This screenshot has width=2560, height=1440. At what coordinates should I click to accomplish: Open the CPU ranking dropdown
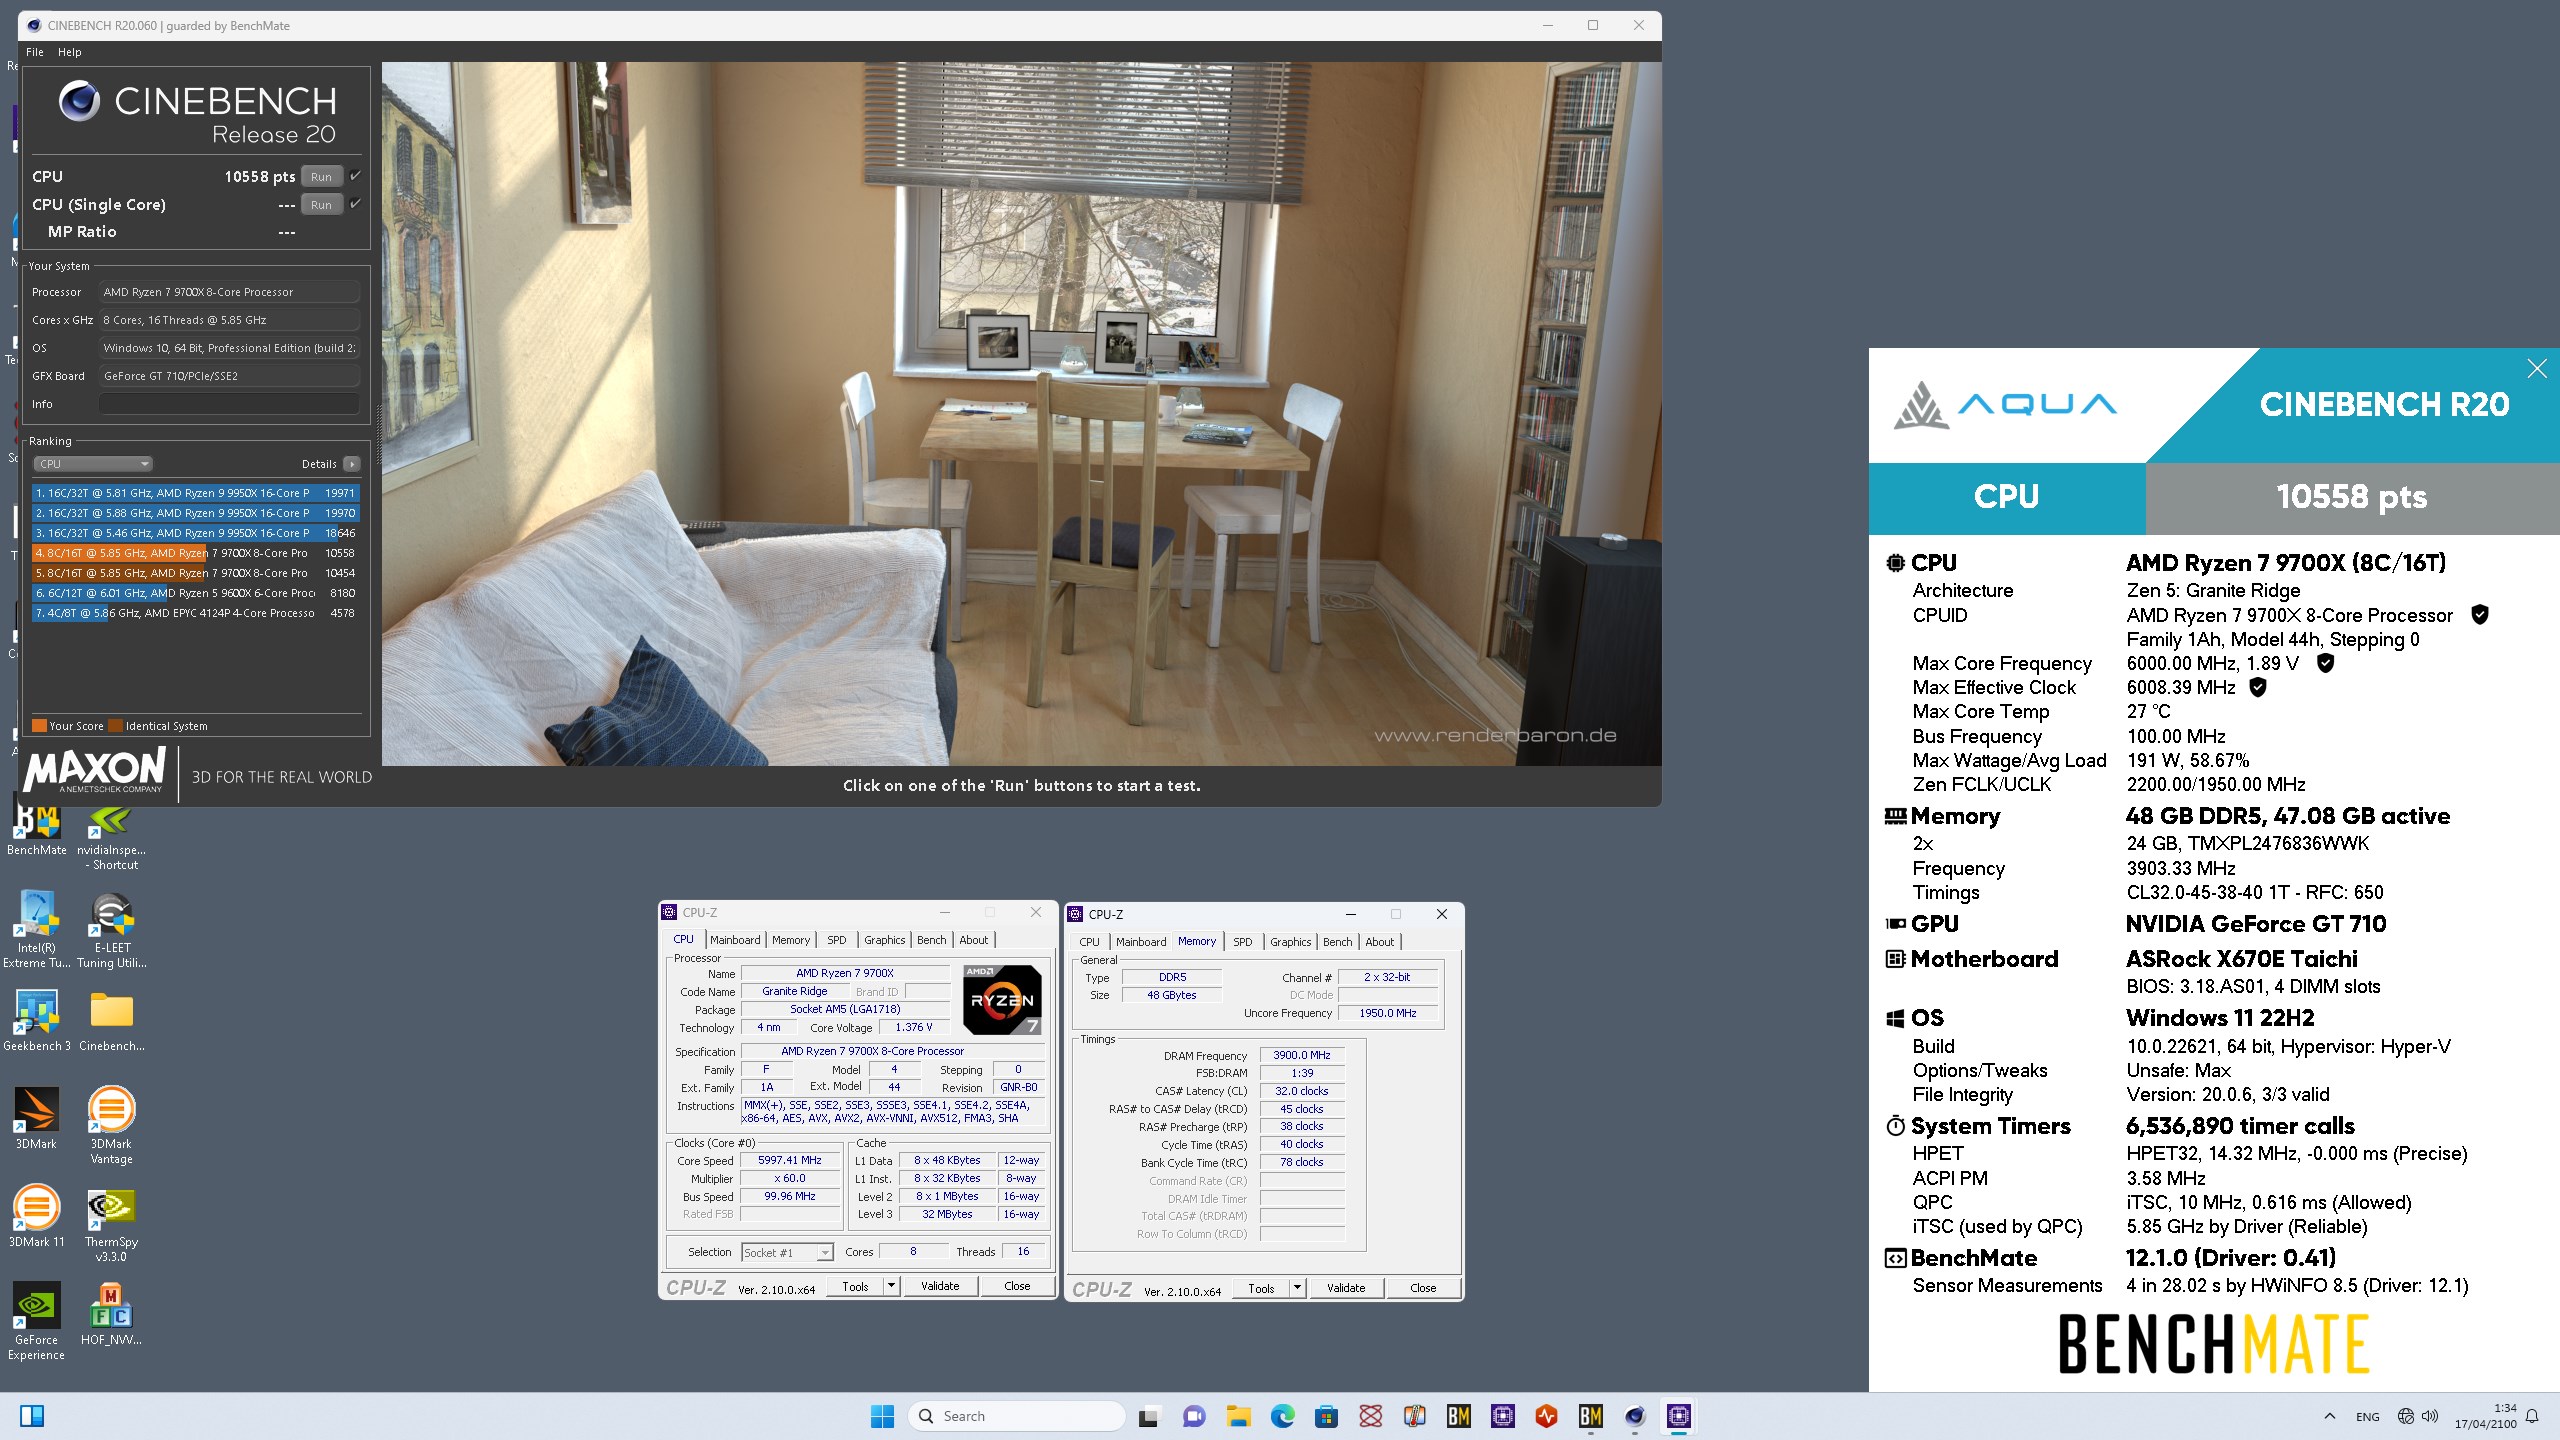(92, 464)
